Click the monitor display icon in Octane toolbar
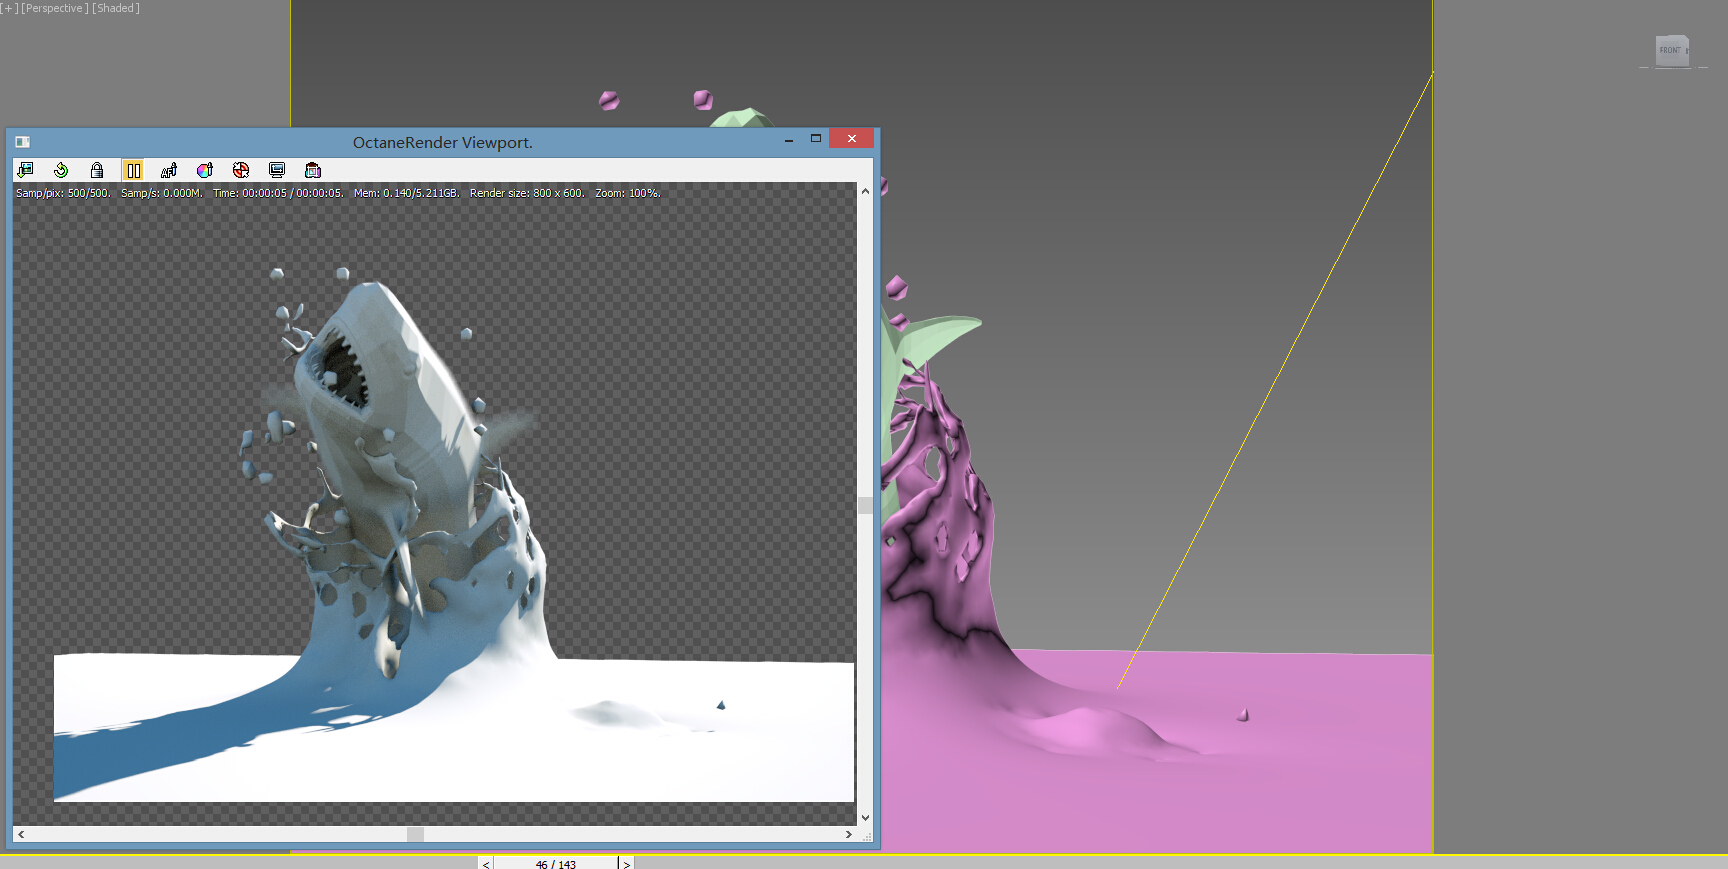Viewport: 1728px width, 869px height. point(277,170)
